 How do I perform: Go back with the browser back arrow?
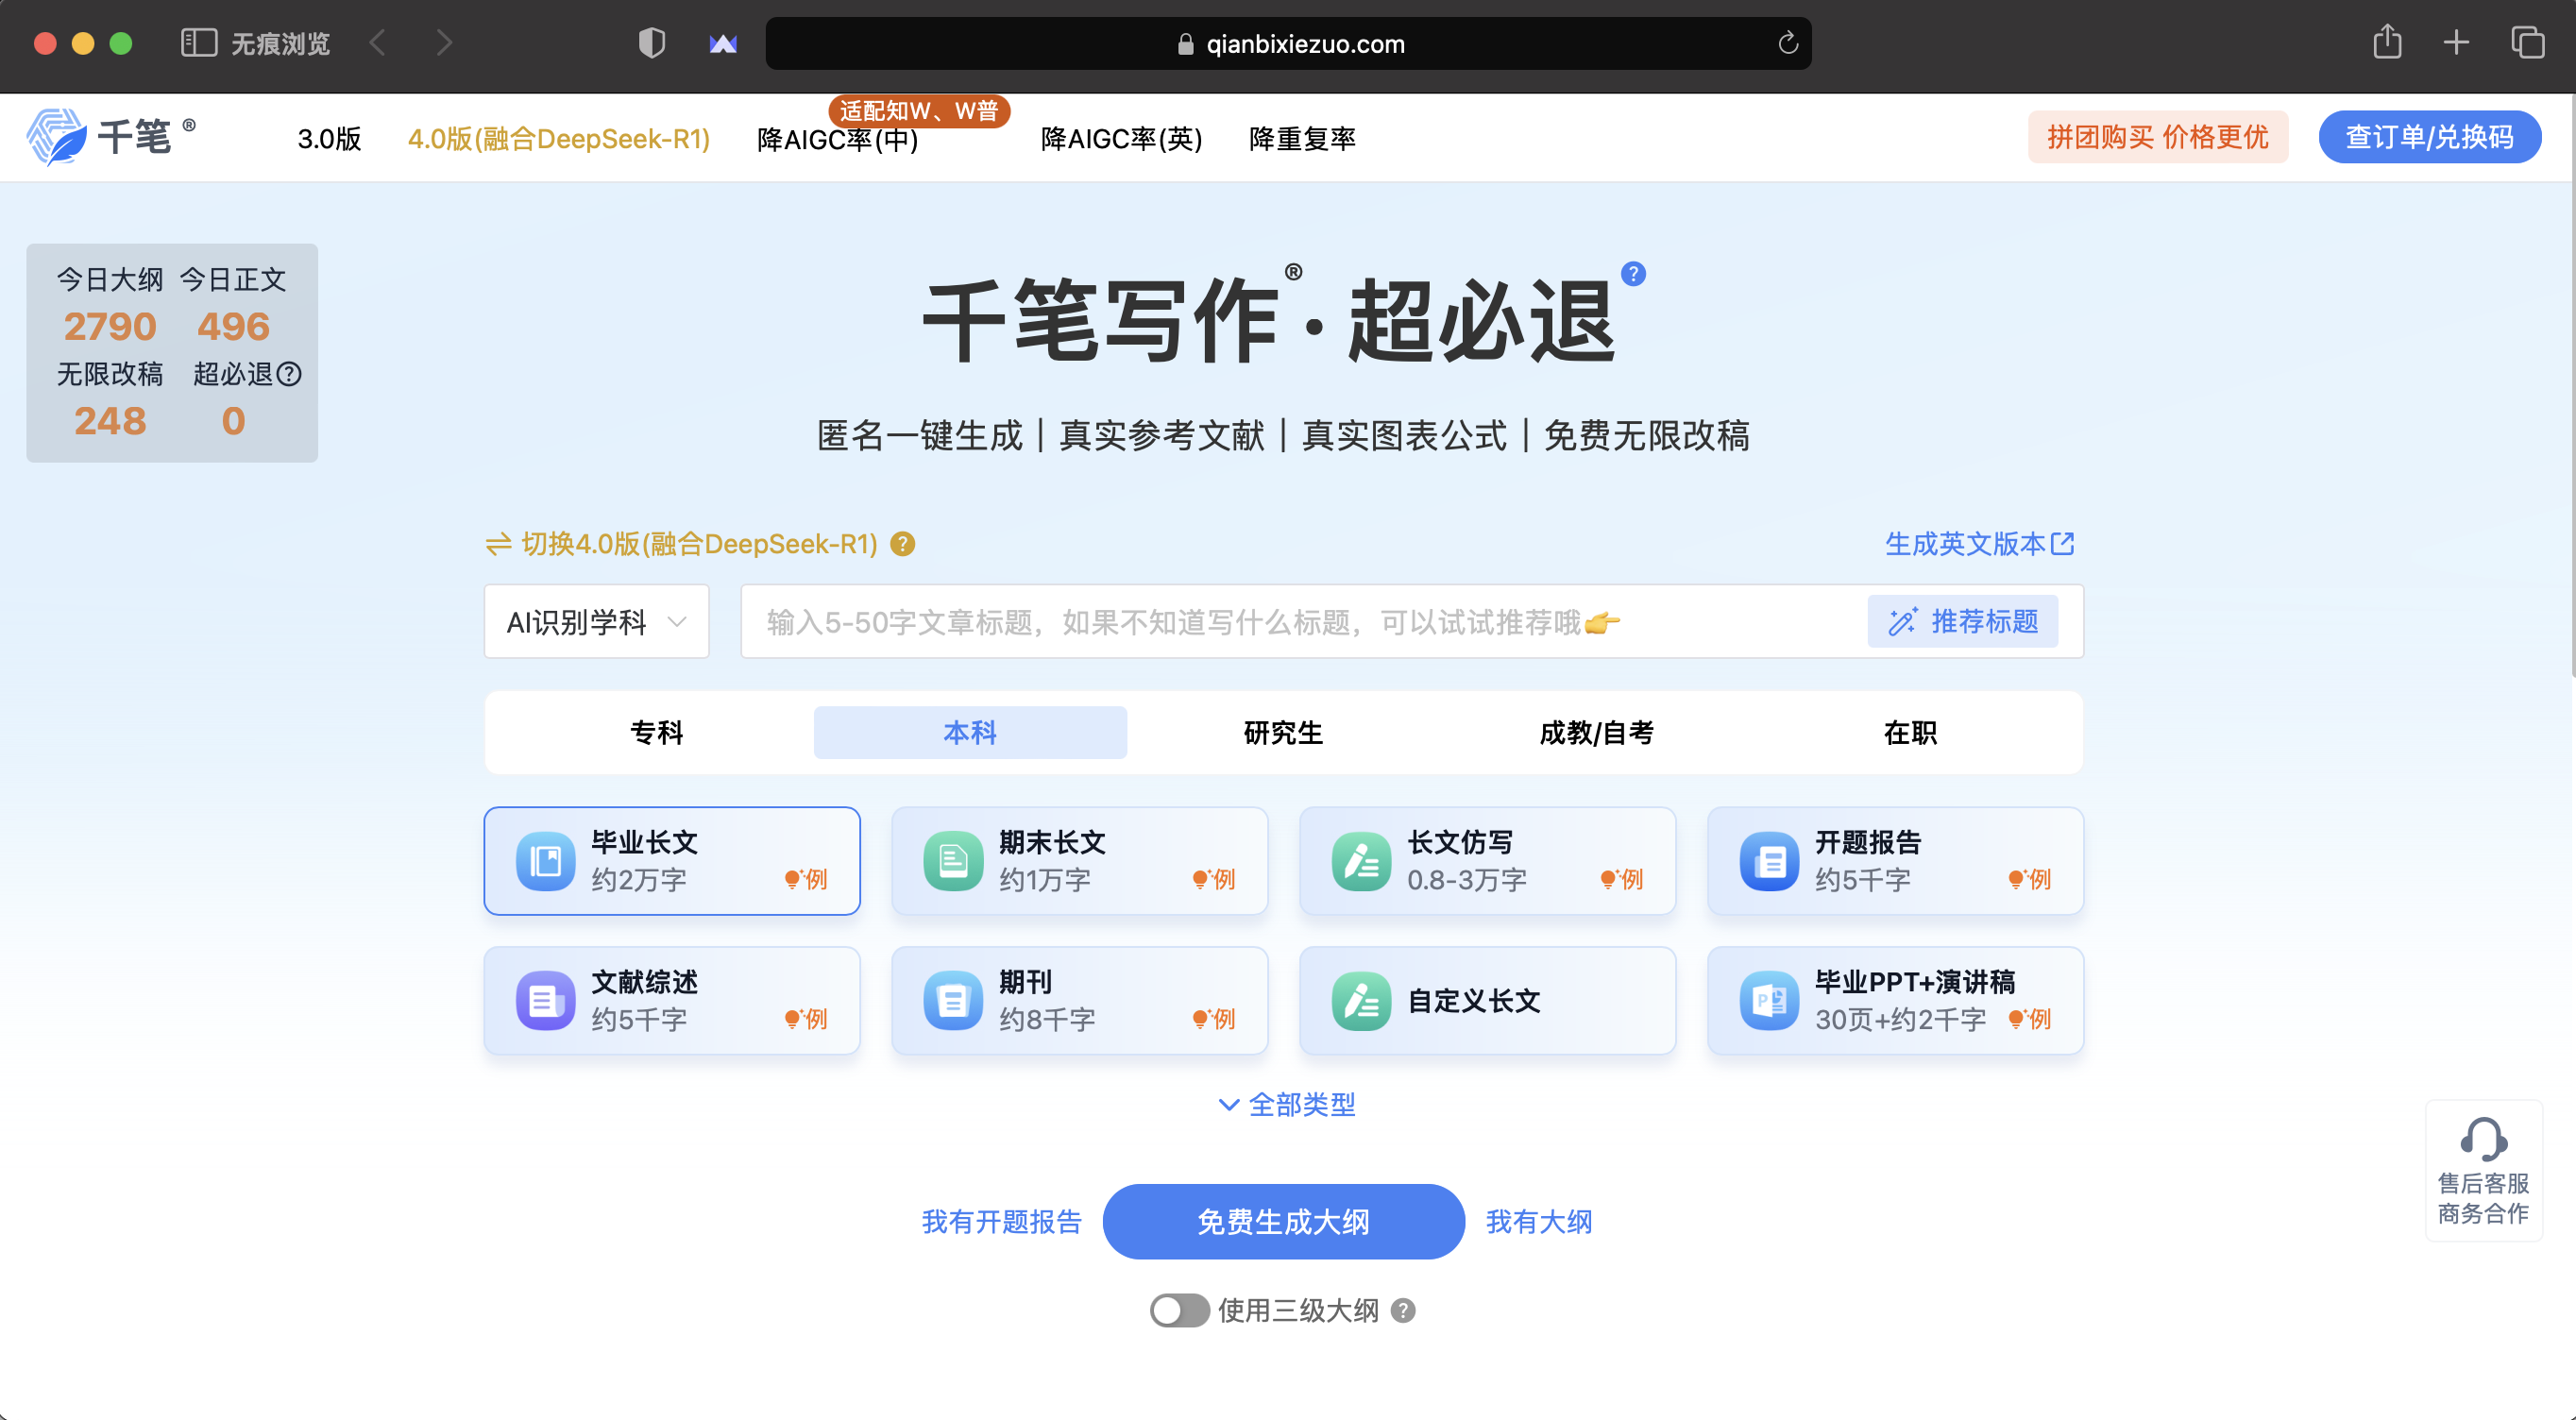(x=378, y=43)
